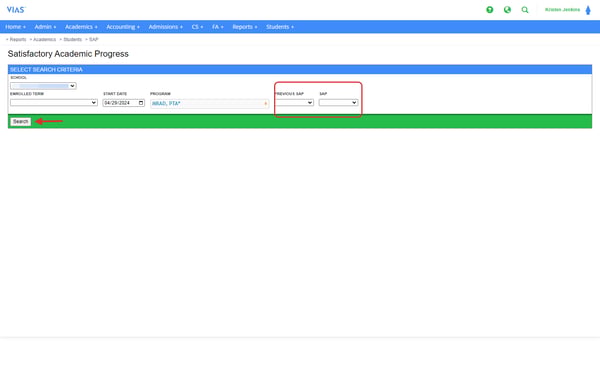Click the plus icon in Program field
The width and height of the screenshot is (600, 367).
(266, 104)
